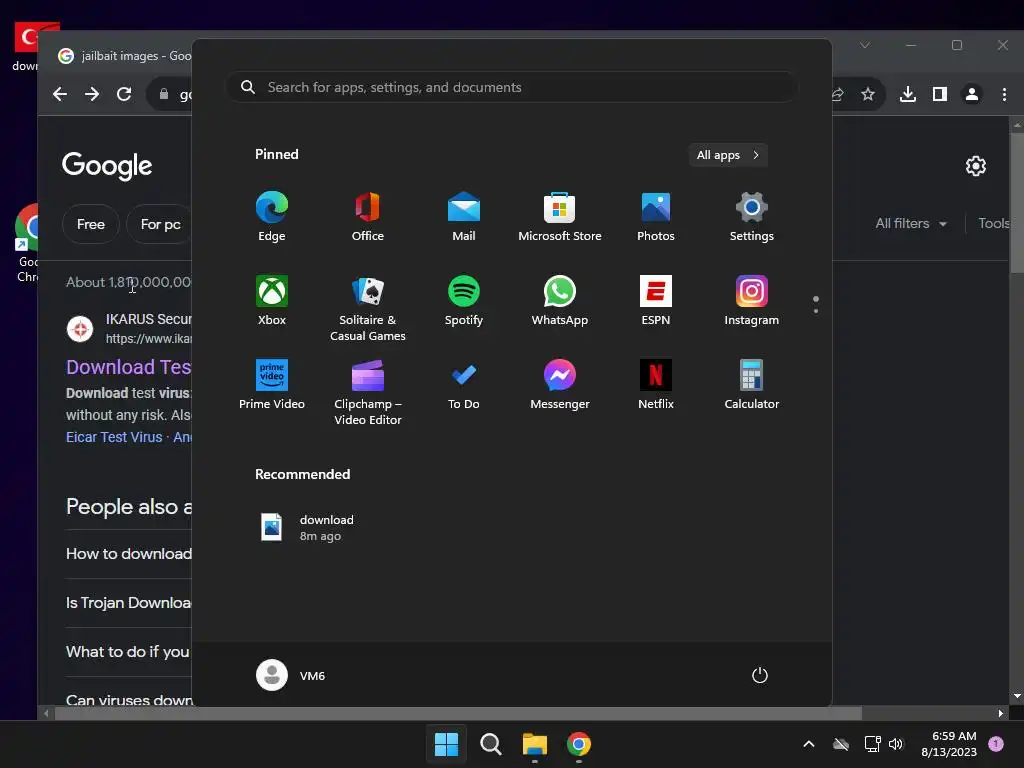Share this page from Chrome address bar
1024x768 pixels.
pos(838,94)
